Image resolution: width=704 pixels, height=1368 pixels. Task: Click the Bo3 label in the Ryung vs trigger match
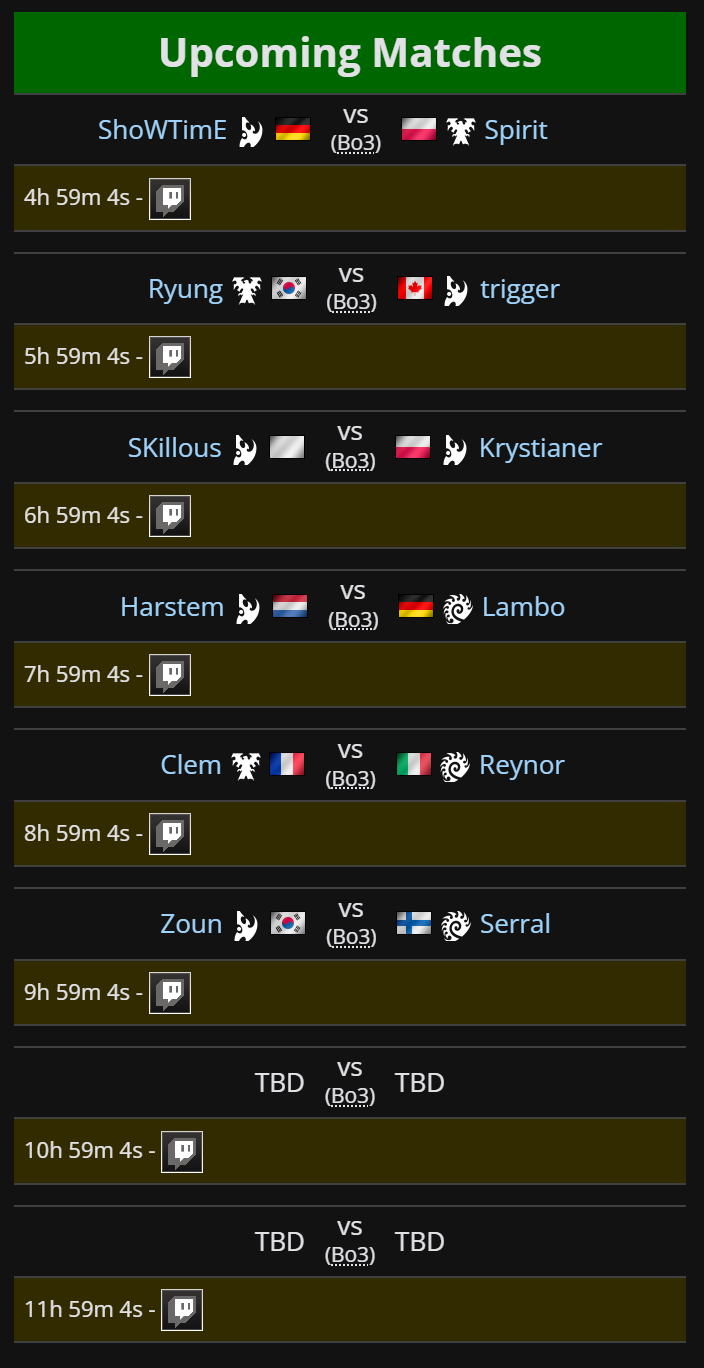[352, 302]
